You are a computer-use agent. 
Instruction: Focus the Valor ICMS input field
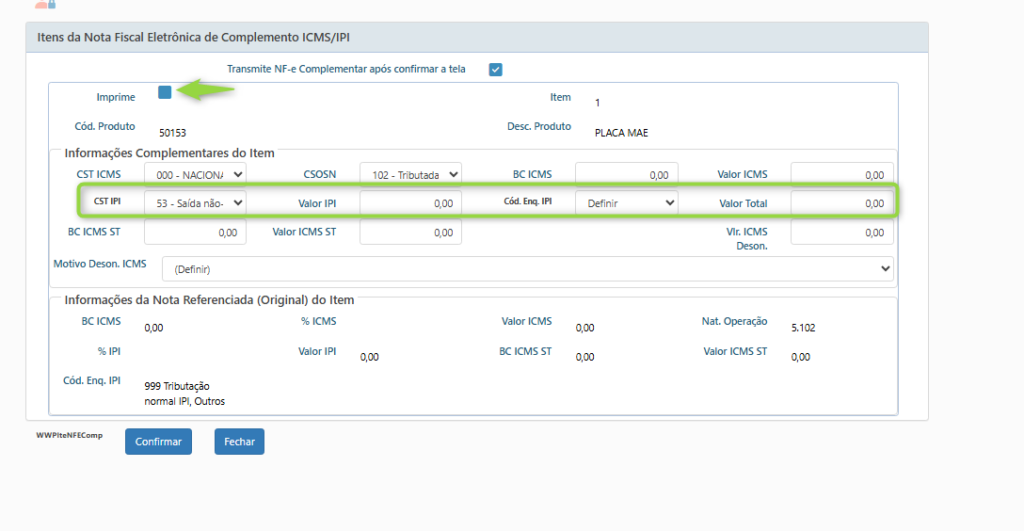[841, 174]
